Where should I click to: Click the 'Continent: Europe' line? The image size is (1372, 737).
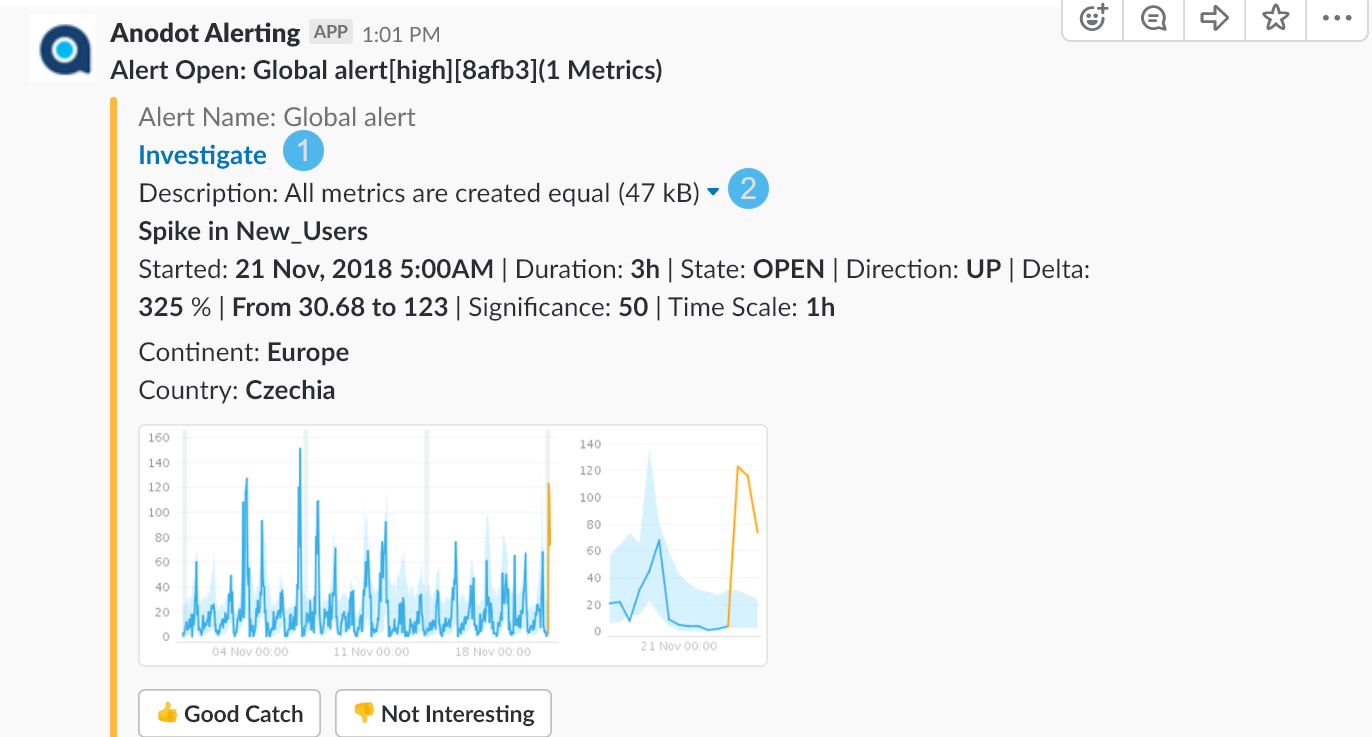tap(244, 352)
